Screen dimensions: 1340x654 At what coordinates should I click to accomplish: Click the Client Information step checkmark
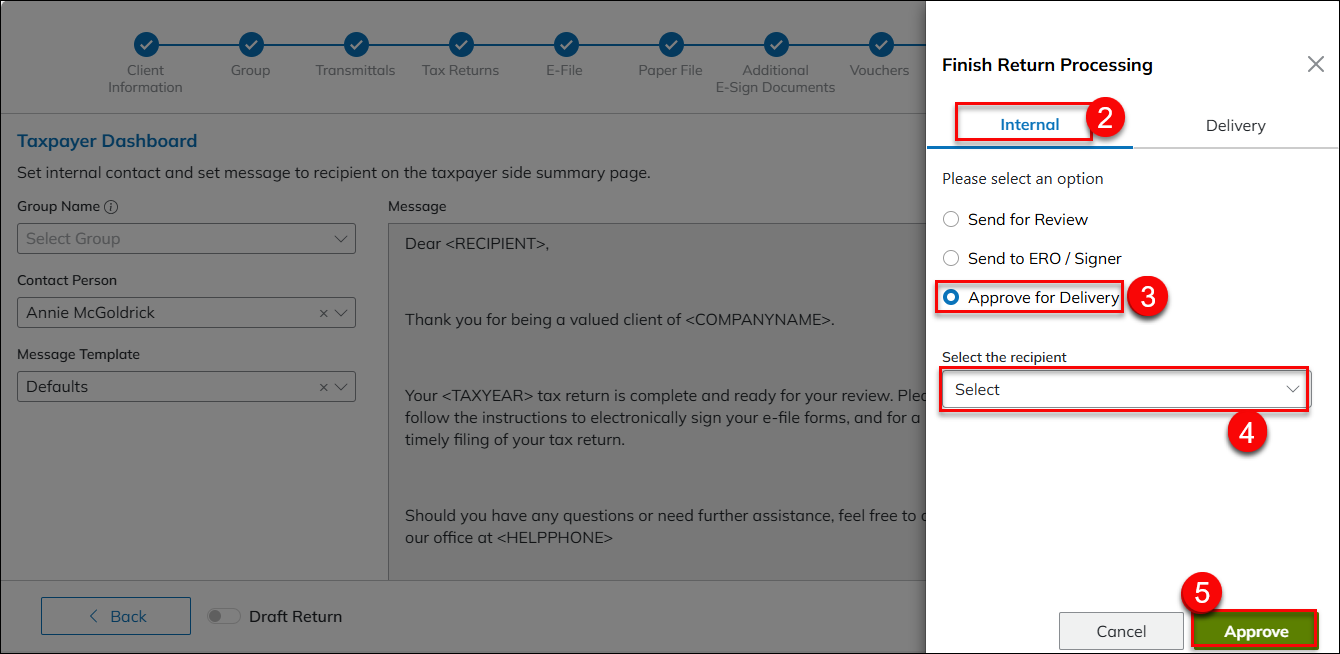(146, 44)
